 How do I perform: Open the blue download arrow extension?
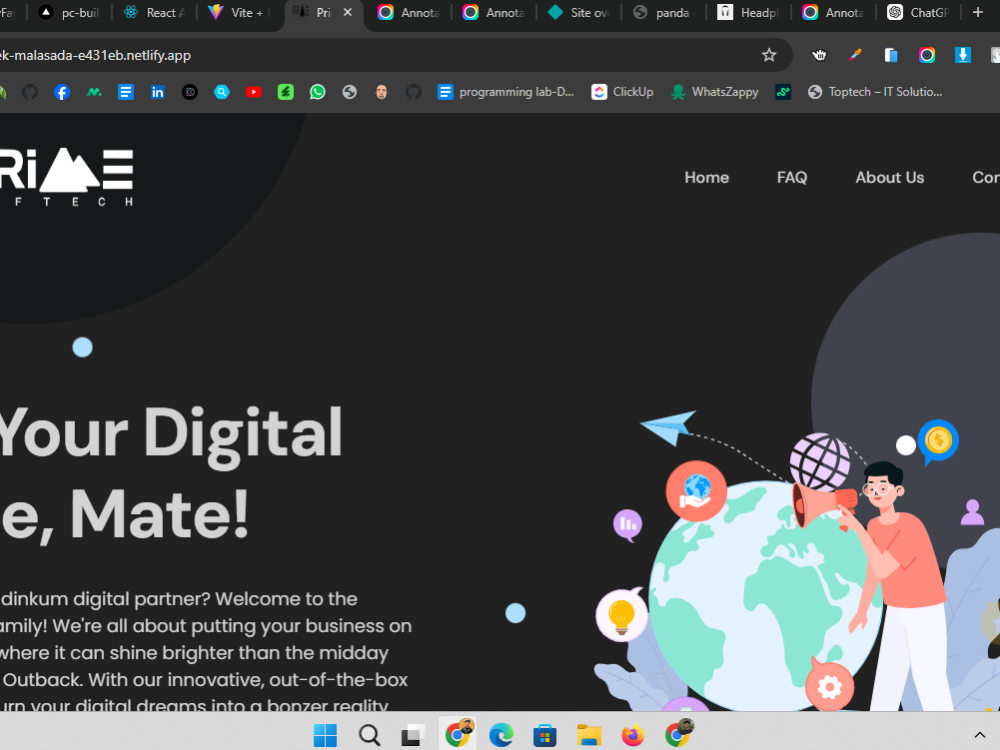[962, 55]
